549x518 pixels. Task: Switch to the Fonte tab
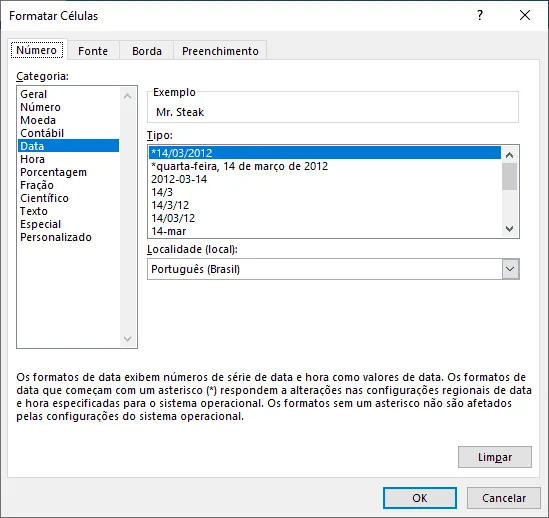(93, 51)
